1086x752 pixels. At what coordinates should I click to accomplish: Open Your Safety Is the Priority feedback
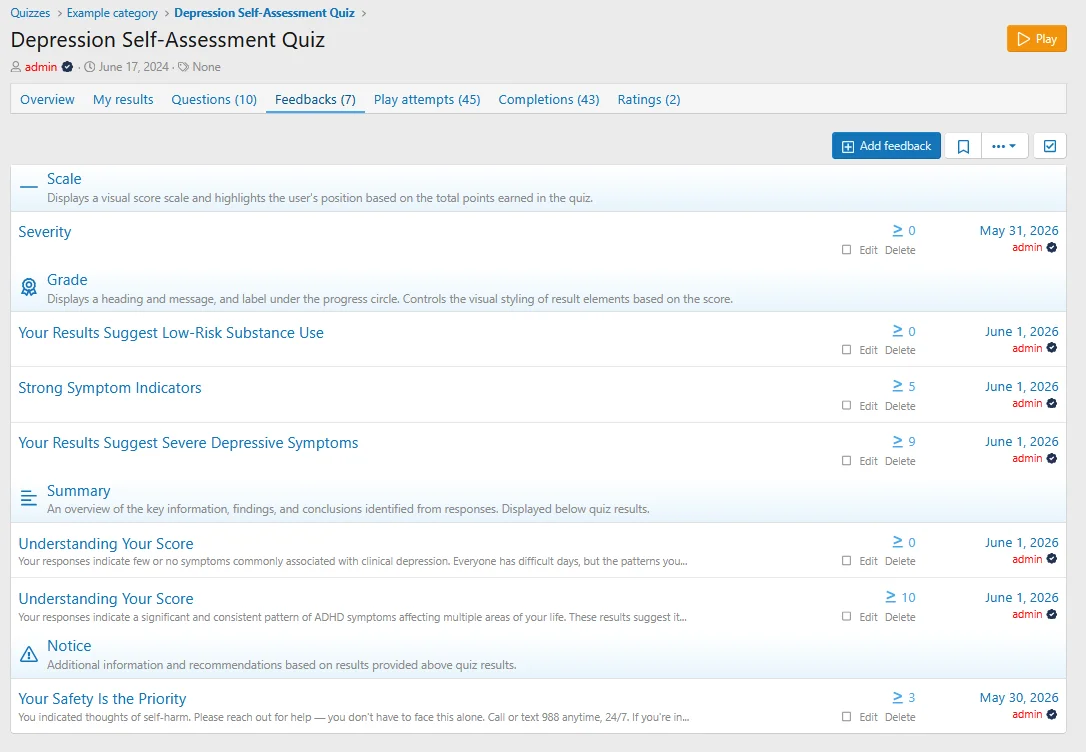pos(103,699)
